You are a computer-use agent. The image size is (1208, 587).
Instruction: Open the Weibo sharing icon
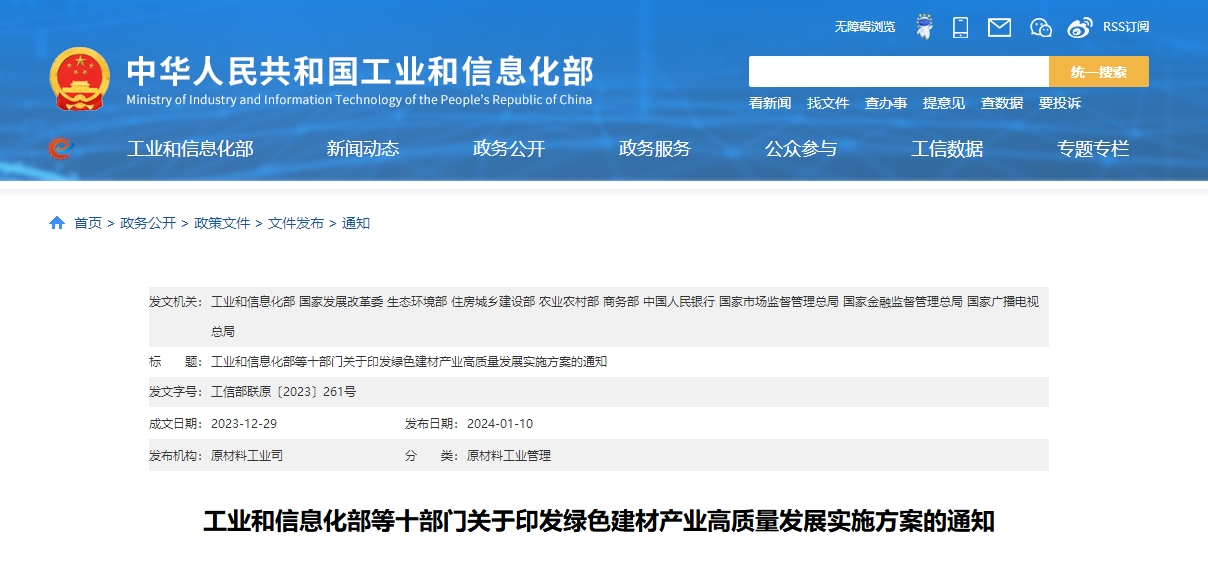(1079, 27)
